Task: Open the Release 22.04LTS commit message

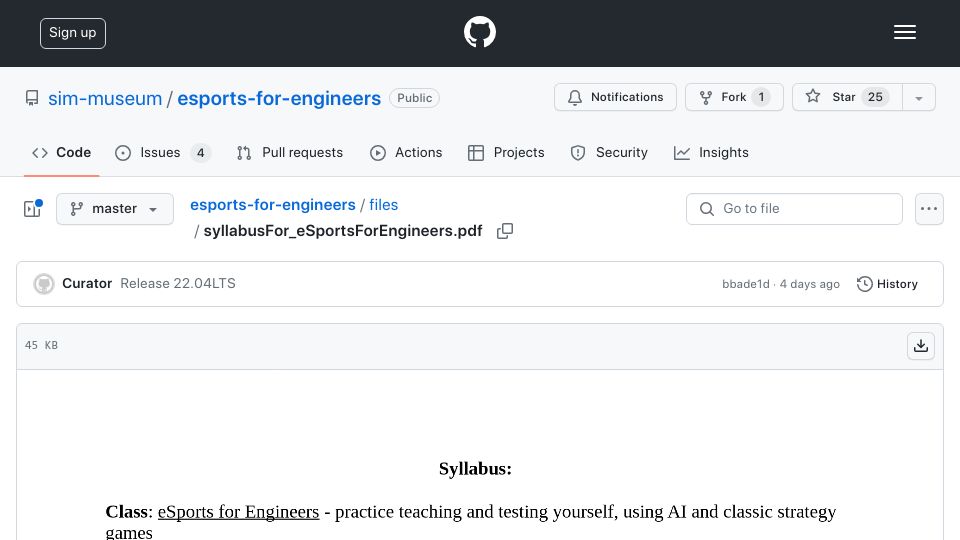Action: [178, 283]
